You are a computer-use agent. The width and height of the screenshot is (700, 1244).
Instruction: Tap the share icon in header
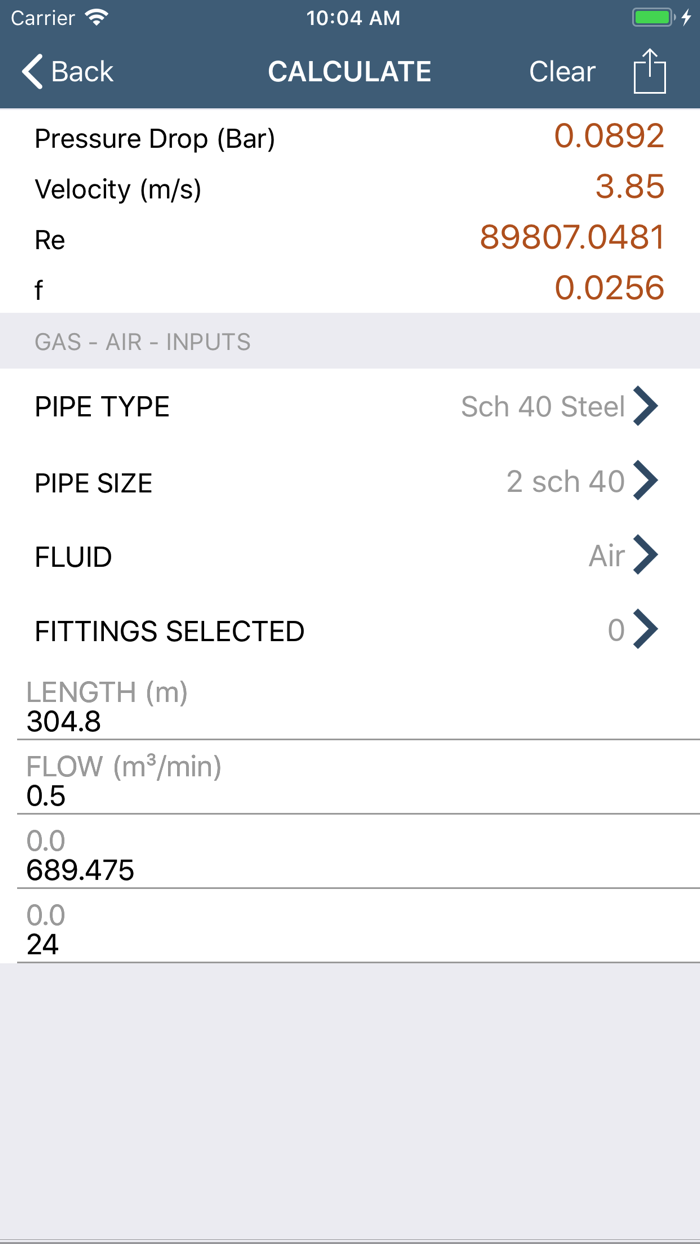[649, 72]
